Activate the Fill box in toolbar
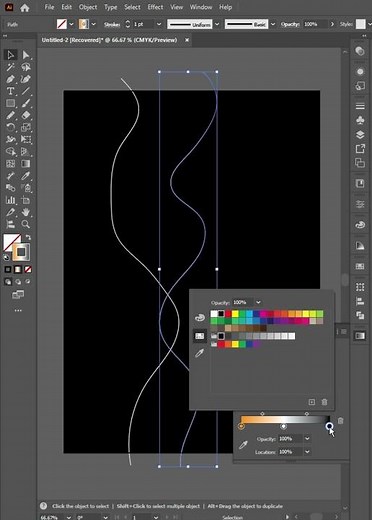 pyautogui.click(x=11, y=242)
